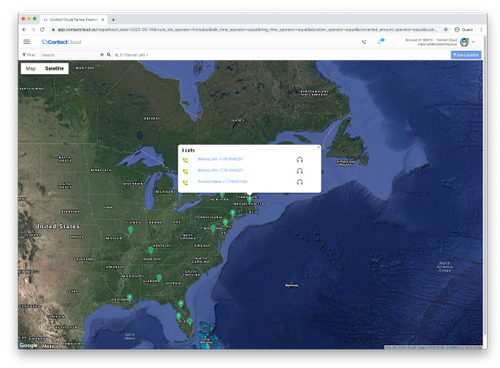The height and width of the screenshot is (368, 500).
Task: Play recording for the second call entry
Action: (x=300, y=171)
